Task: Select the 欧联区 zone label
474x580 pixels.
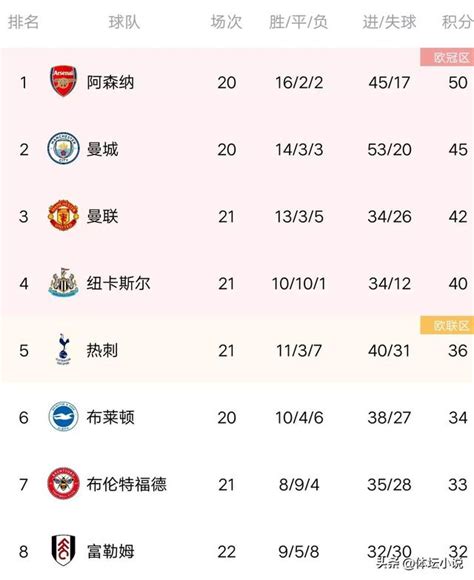Action: click(x=447, y=326)
